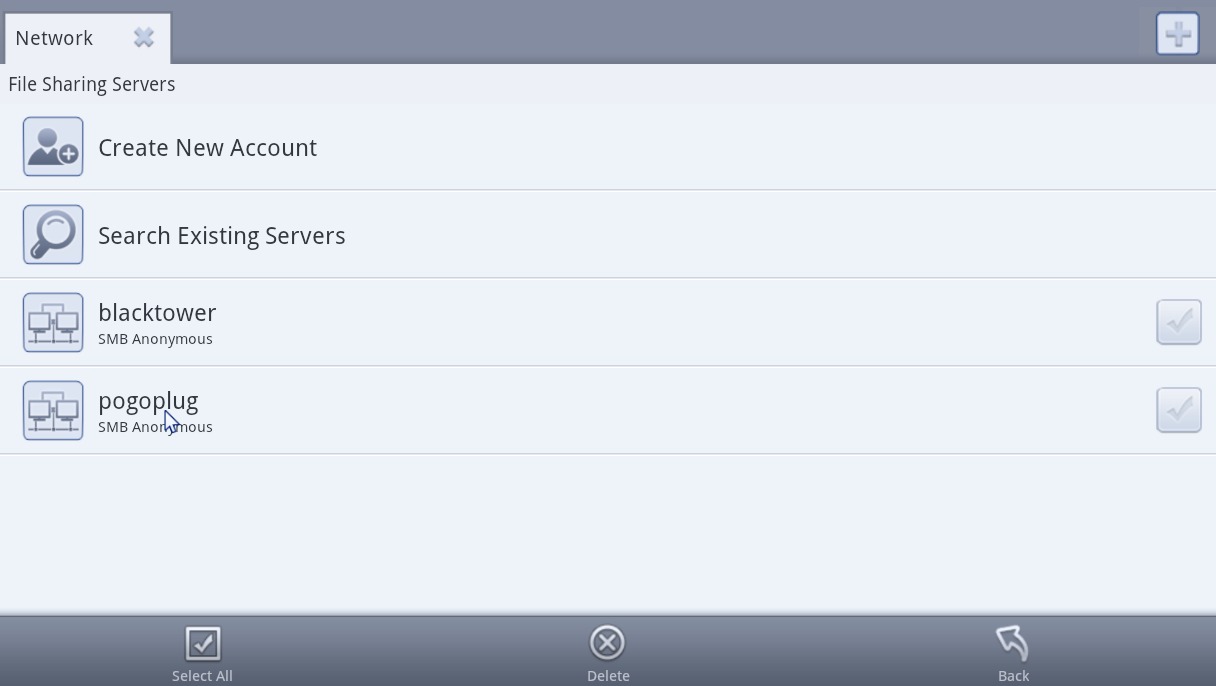
Task: Tick the pogoplug server checkbox
Action: [1179, 410]
